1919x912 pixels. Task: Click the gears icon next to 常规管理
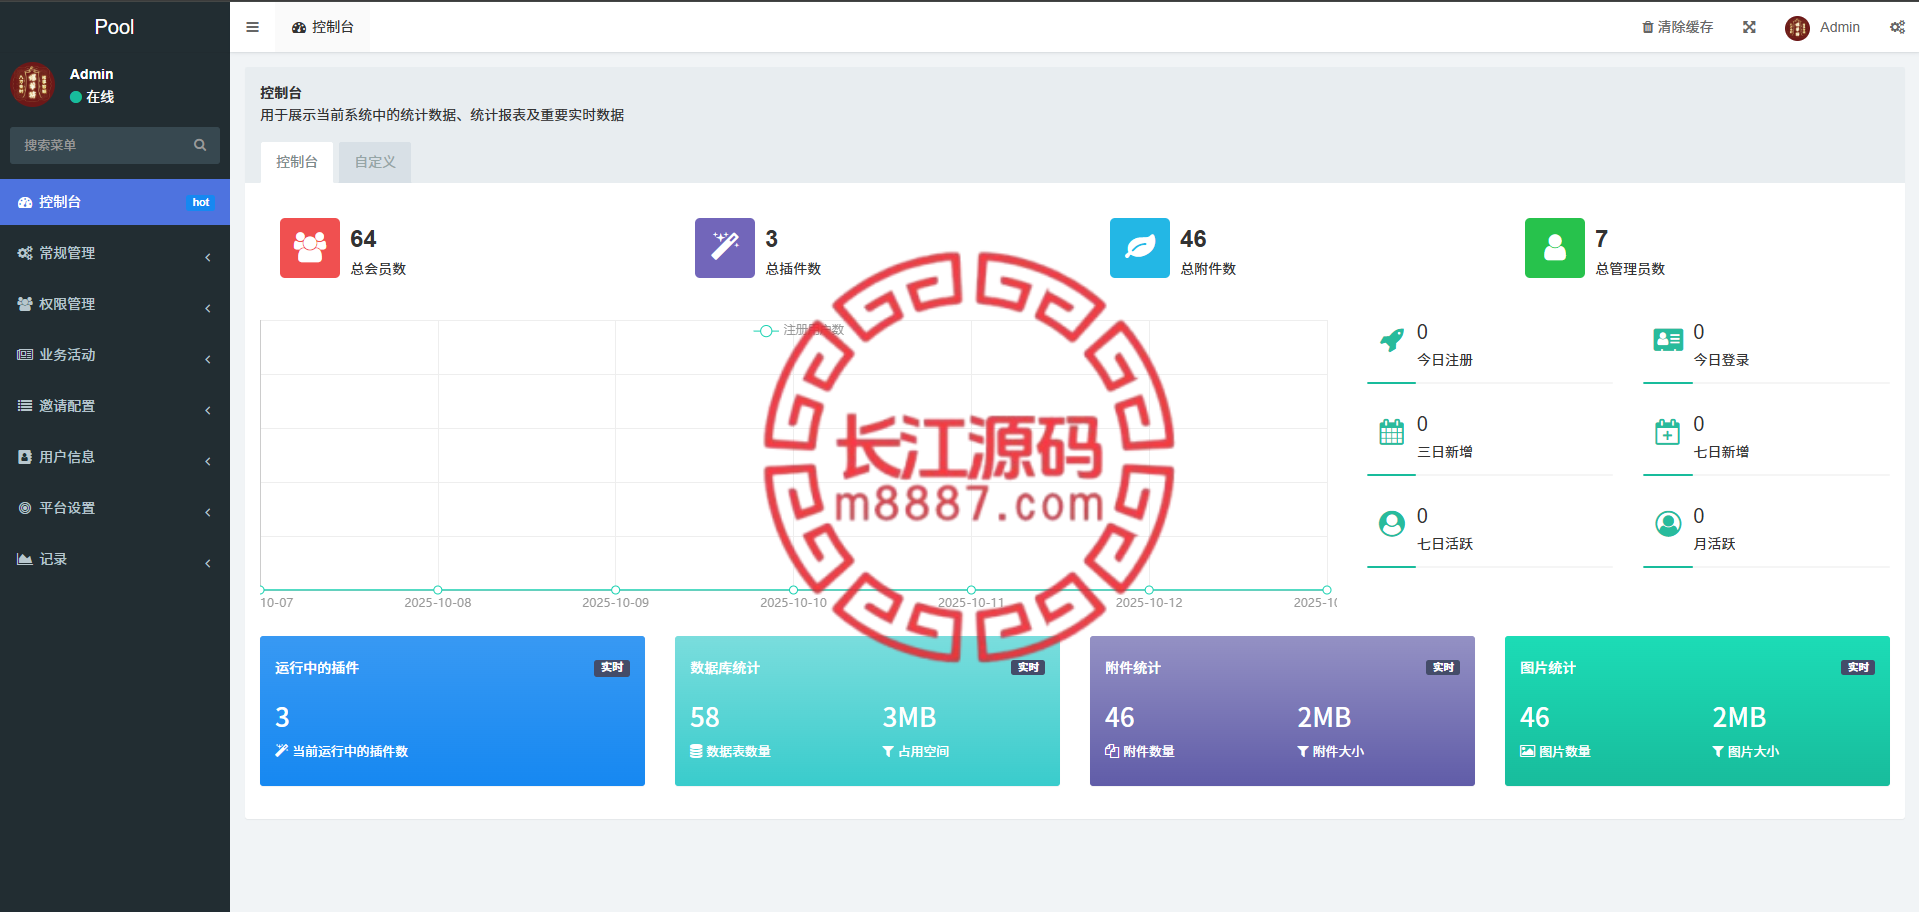(25, 253)
